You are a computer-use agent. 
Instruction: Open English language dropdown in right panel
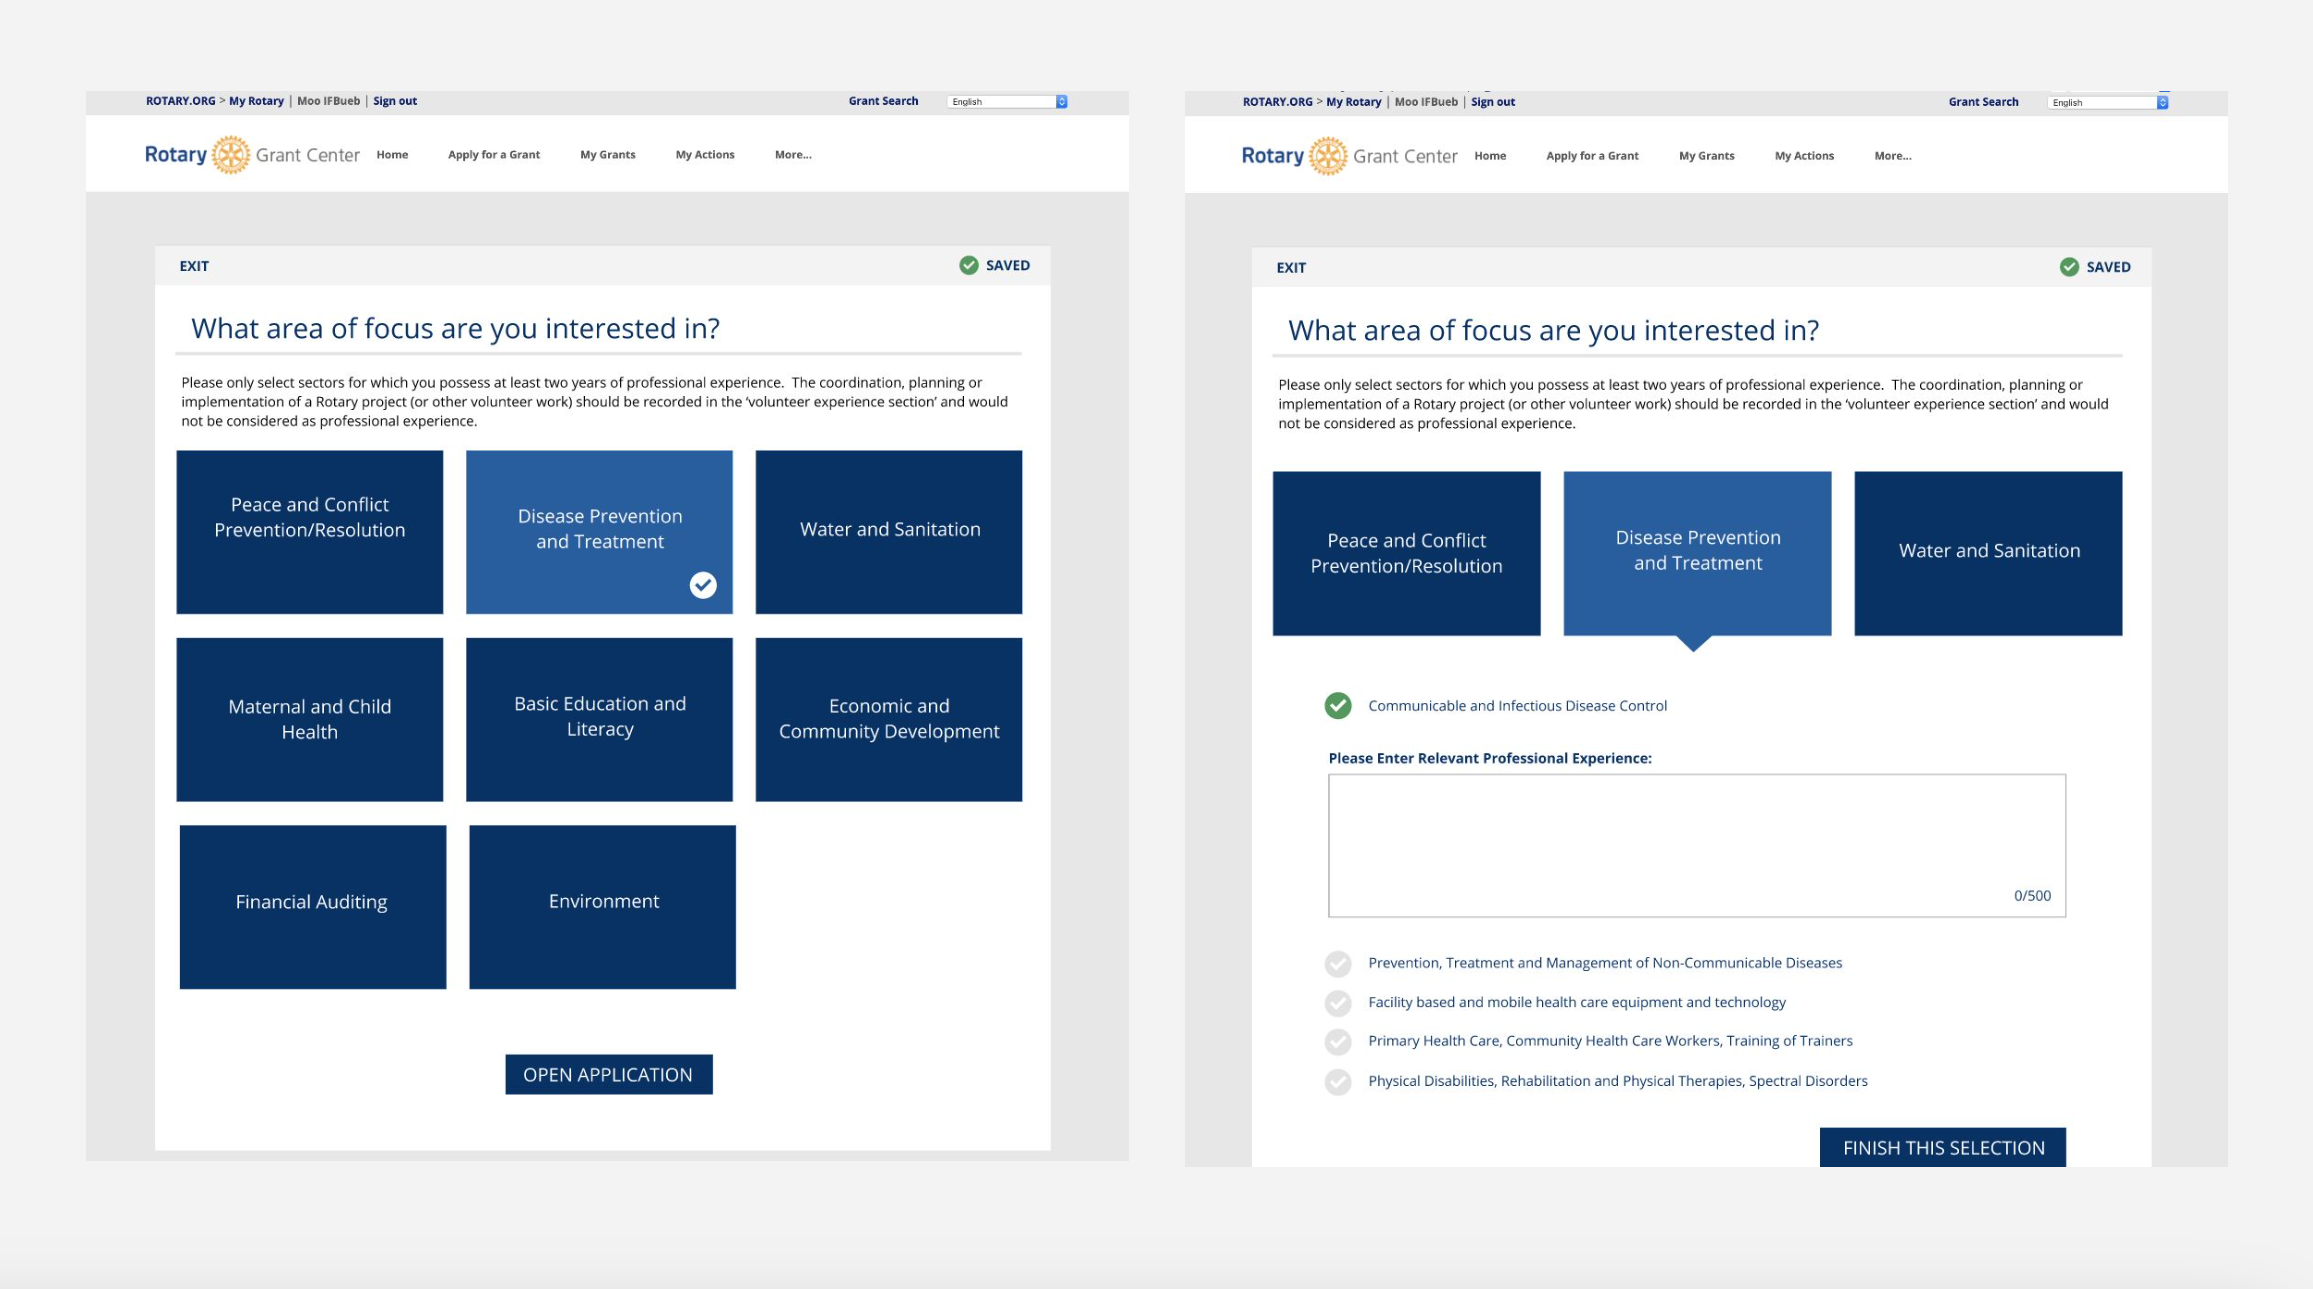pos(2107,103)
